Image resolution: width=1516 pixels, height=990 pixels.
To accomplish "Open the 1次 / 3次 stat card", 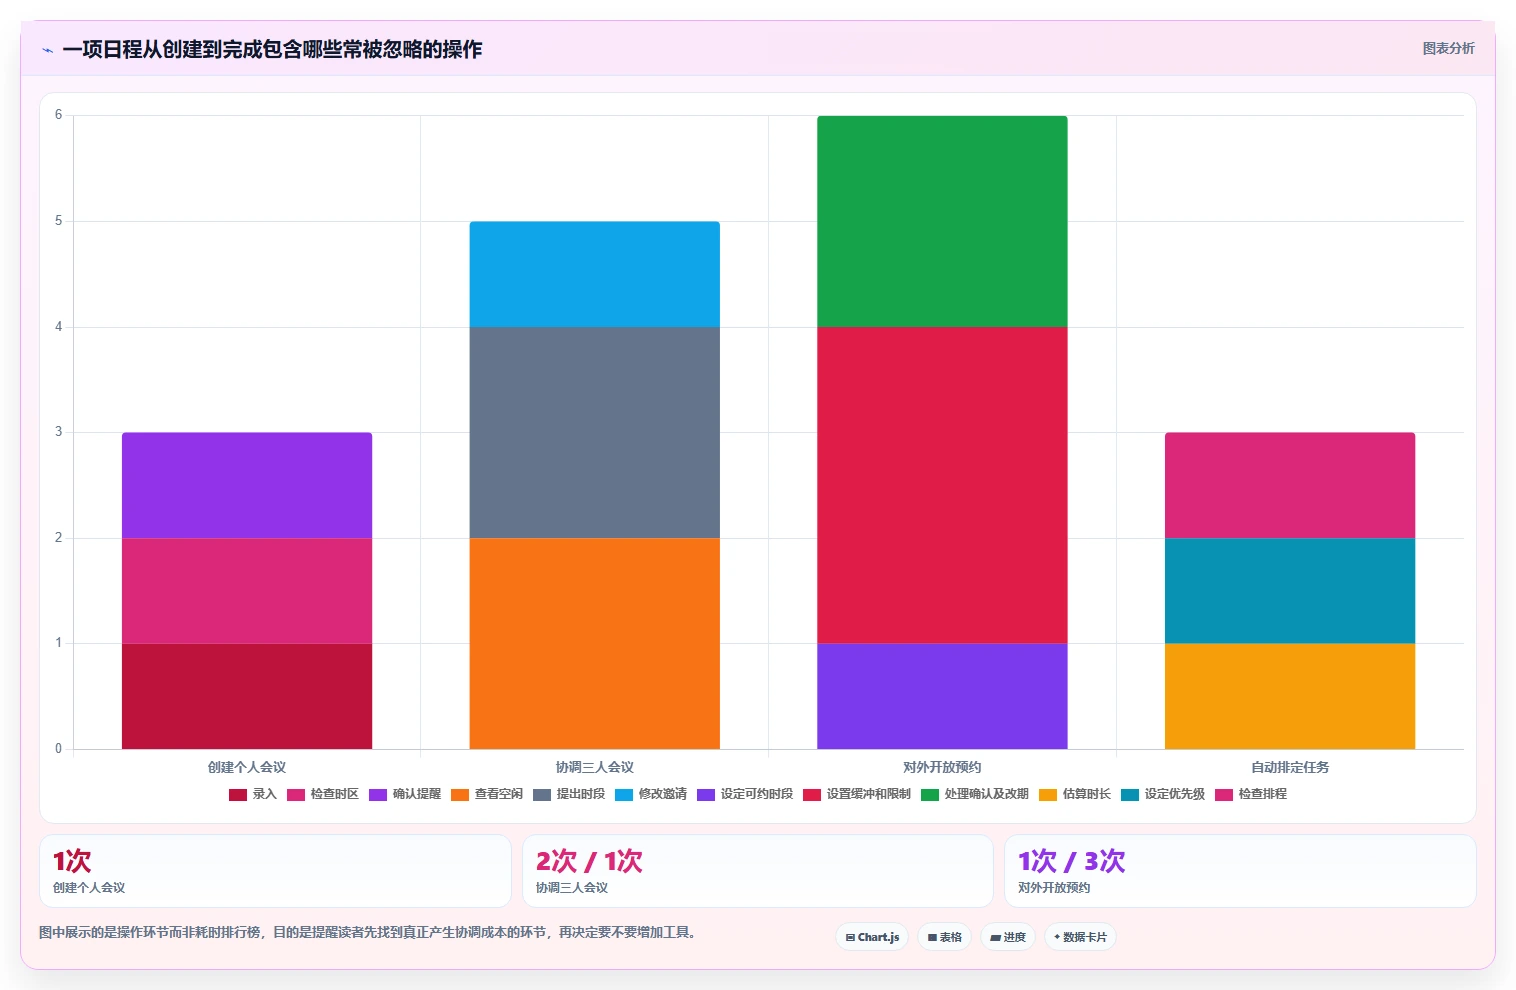I will click(1240, 871).
